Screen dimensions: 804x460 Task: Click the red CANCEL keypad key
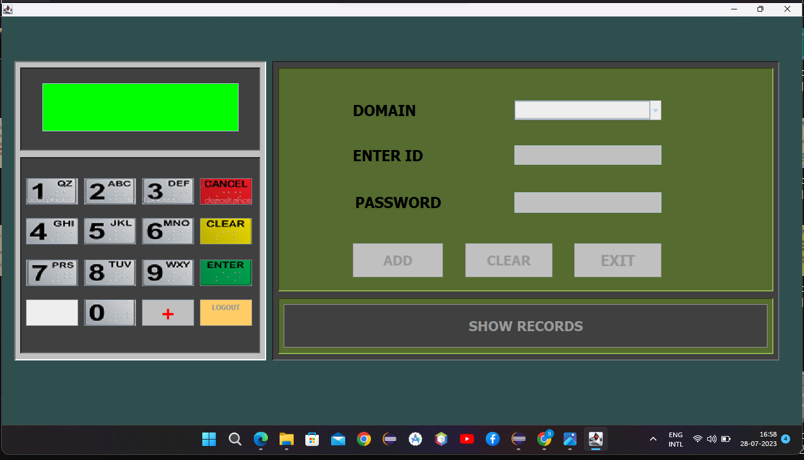click(x=226, y=191)
